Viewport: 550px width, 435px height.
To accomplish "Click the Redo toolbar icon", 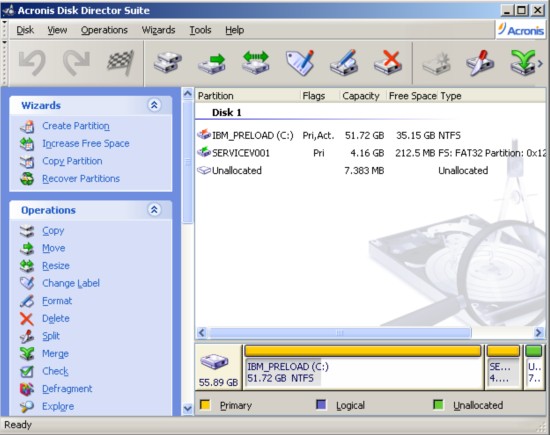I will (x=76, y=63).
